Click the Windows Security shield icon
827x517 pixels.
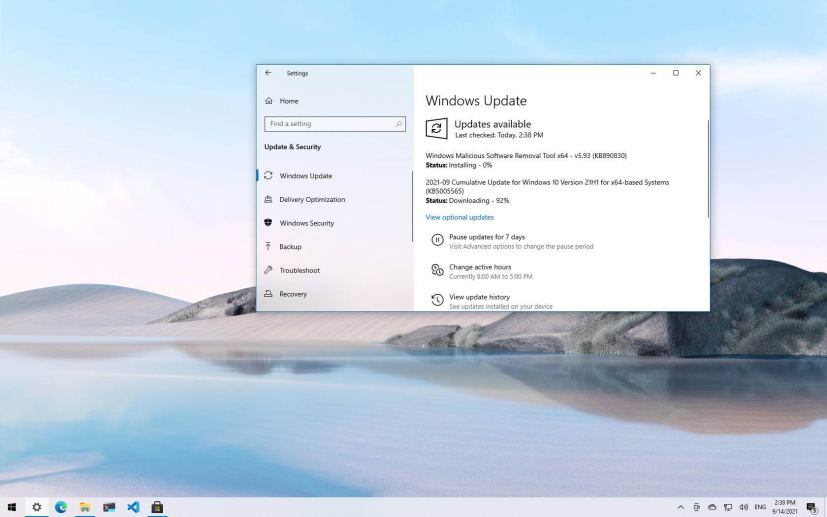pos(268,223)
